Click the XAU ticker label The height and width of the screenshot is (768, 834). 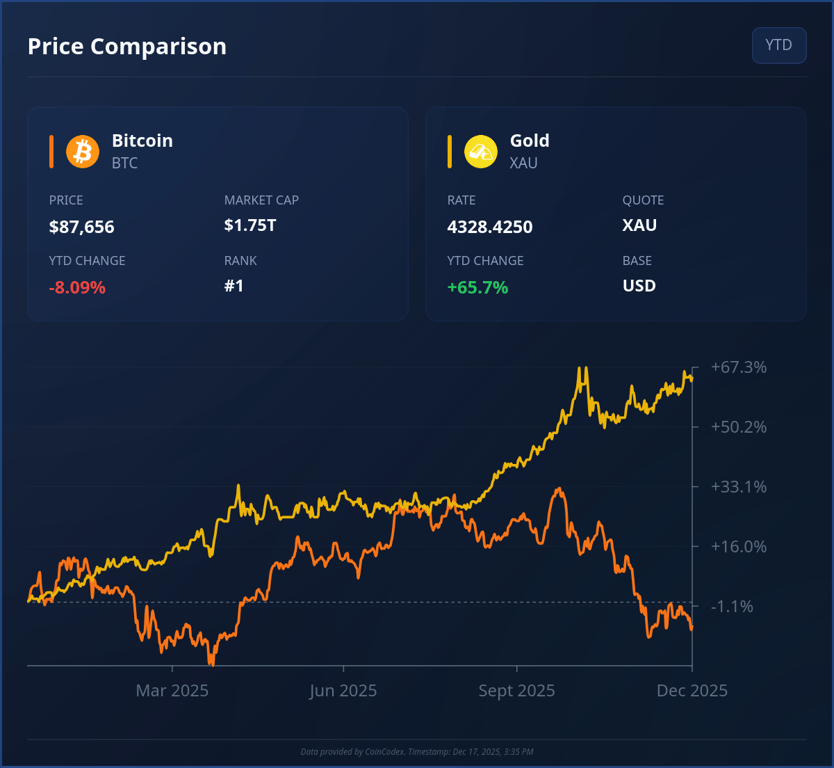tap(523, 163)
